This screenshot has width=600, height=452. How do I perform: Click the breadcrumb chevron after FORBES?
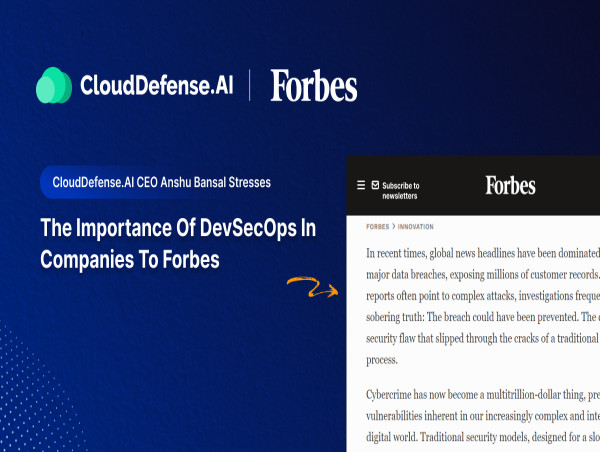pyautogui.click(x=393, y=227)
